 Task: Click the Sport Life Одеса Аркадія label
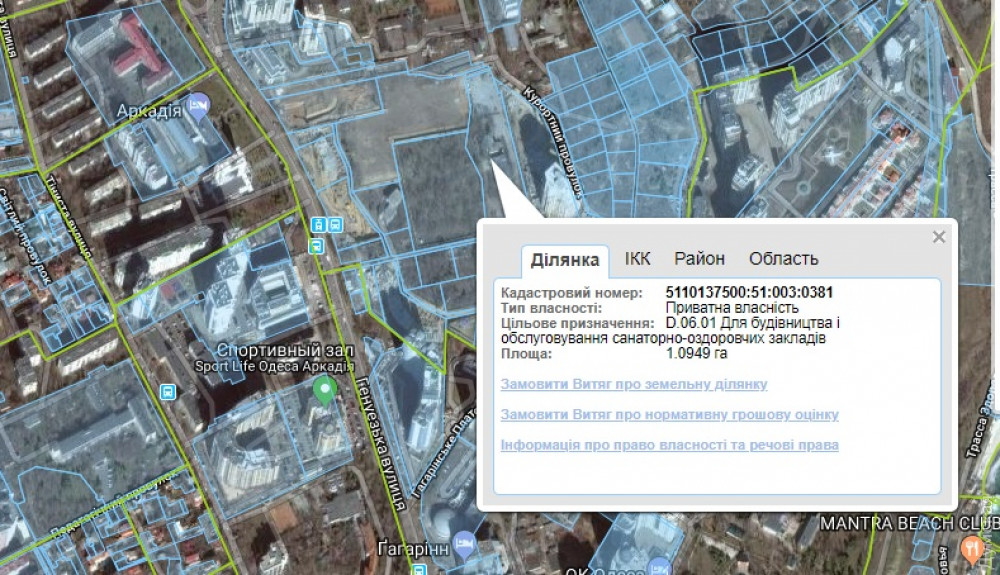pyautogui.click(x=274, y=366)
